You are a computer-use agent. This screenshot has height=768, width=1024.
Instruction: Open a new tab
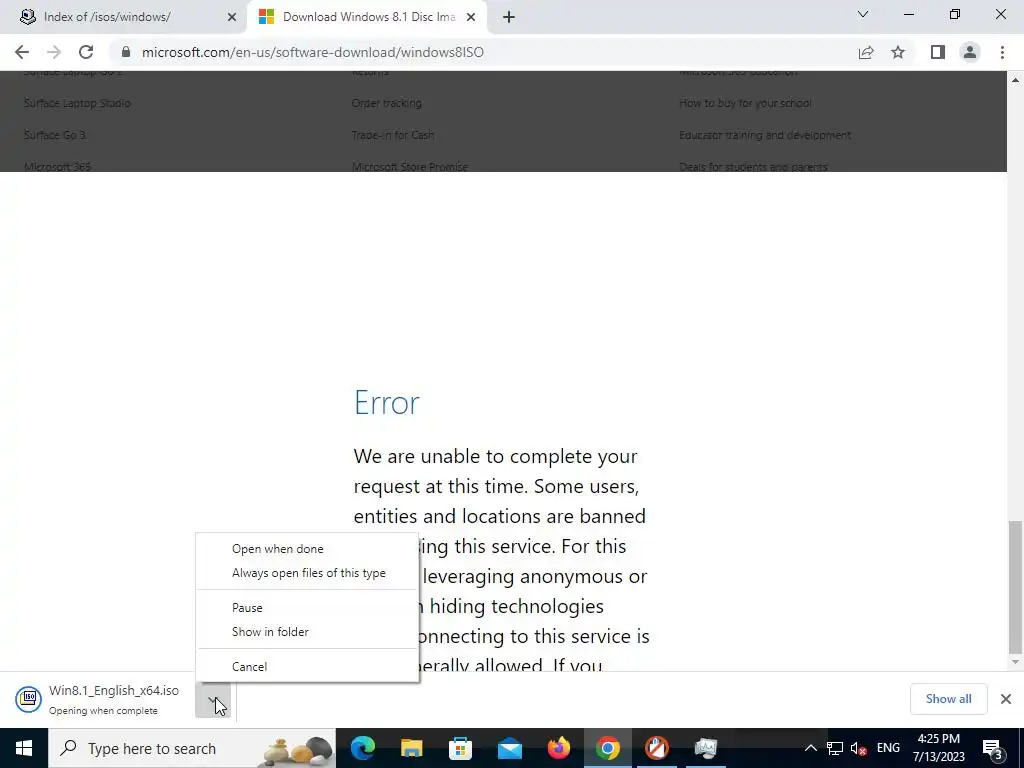click(x=509, y=17)
